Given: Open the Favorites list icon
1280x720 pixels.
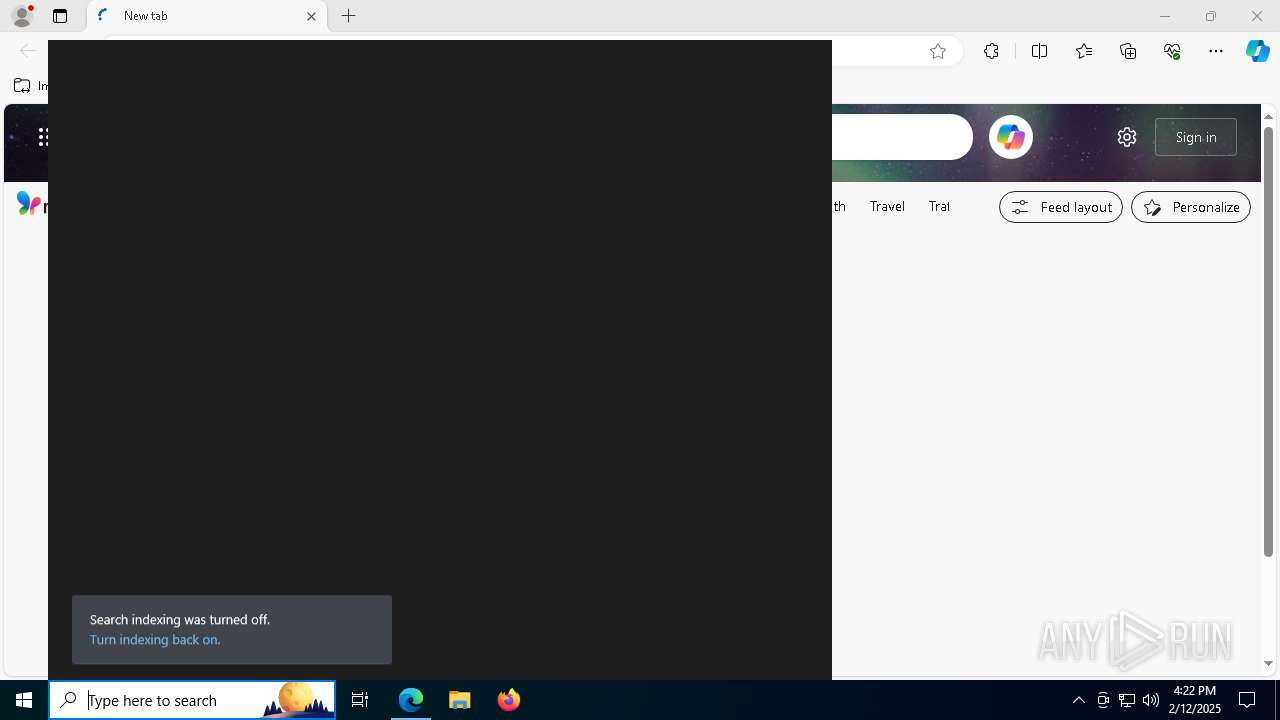Looking at the screenshot, I should tap(1084, 51).
